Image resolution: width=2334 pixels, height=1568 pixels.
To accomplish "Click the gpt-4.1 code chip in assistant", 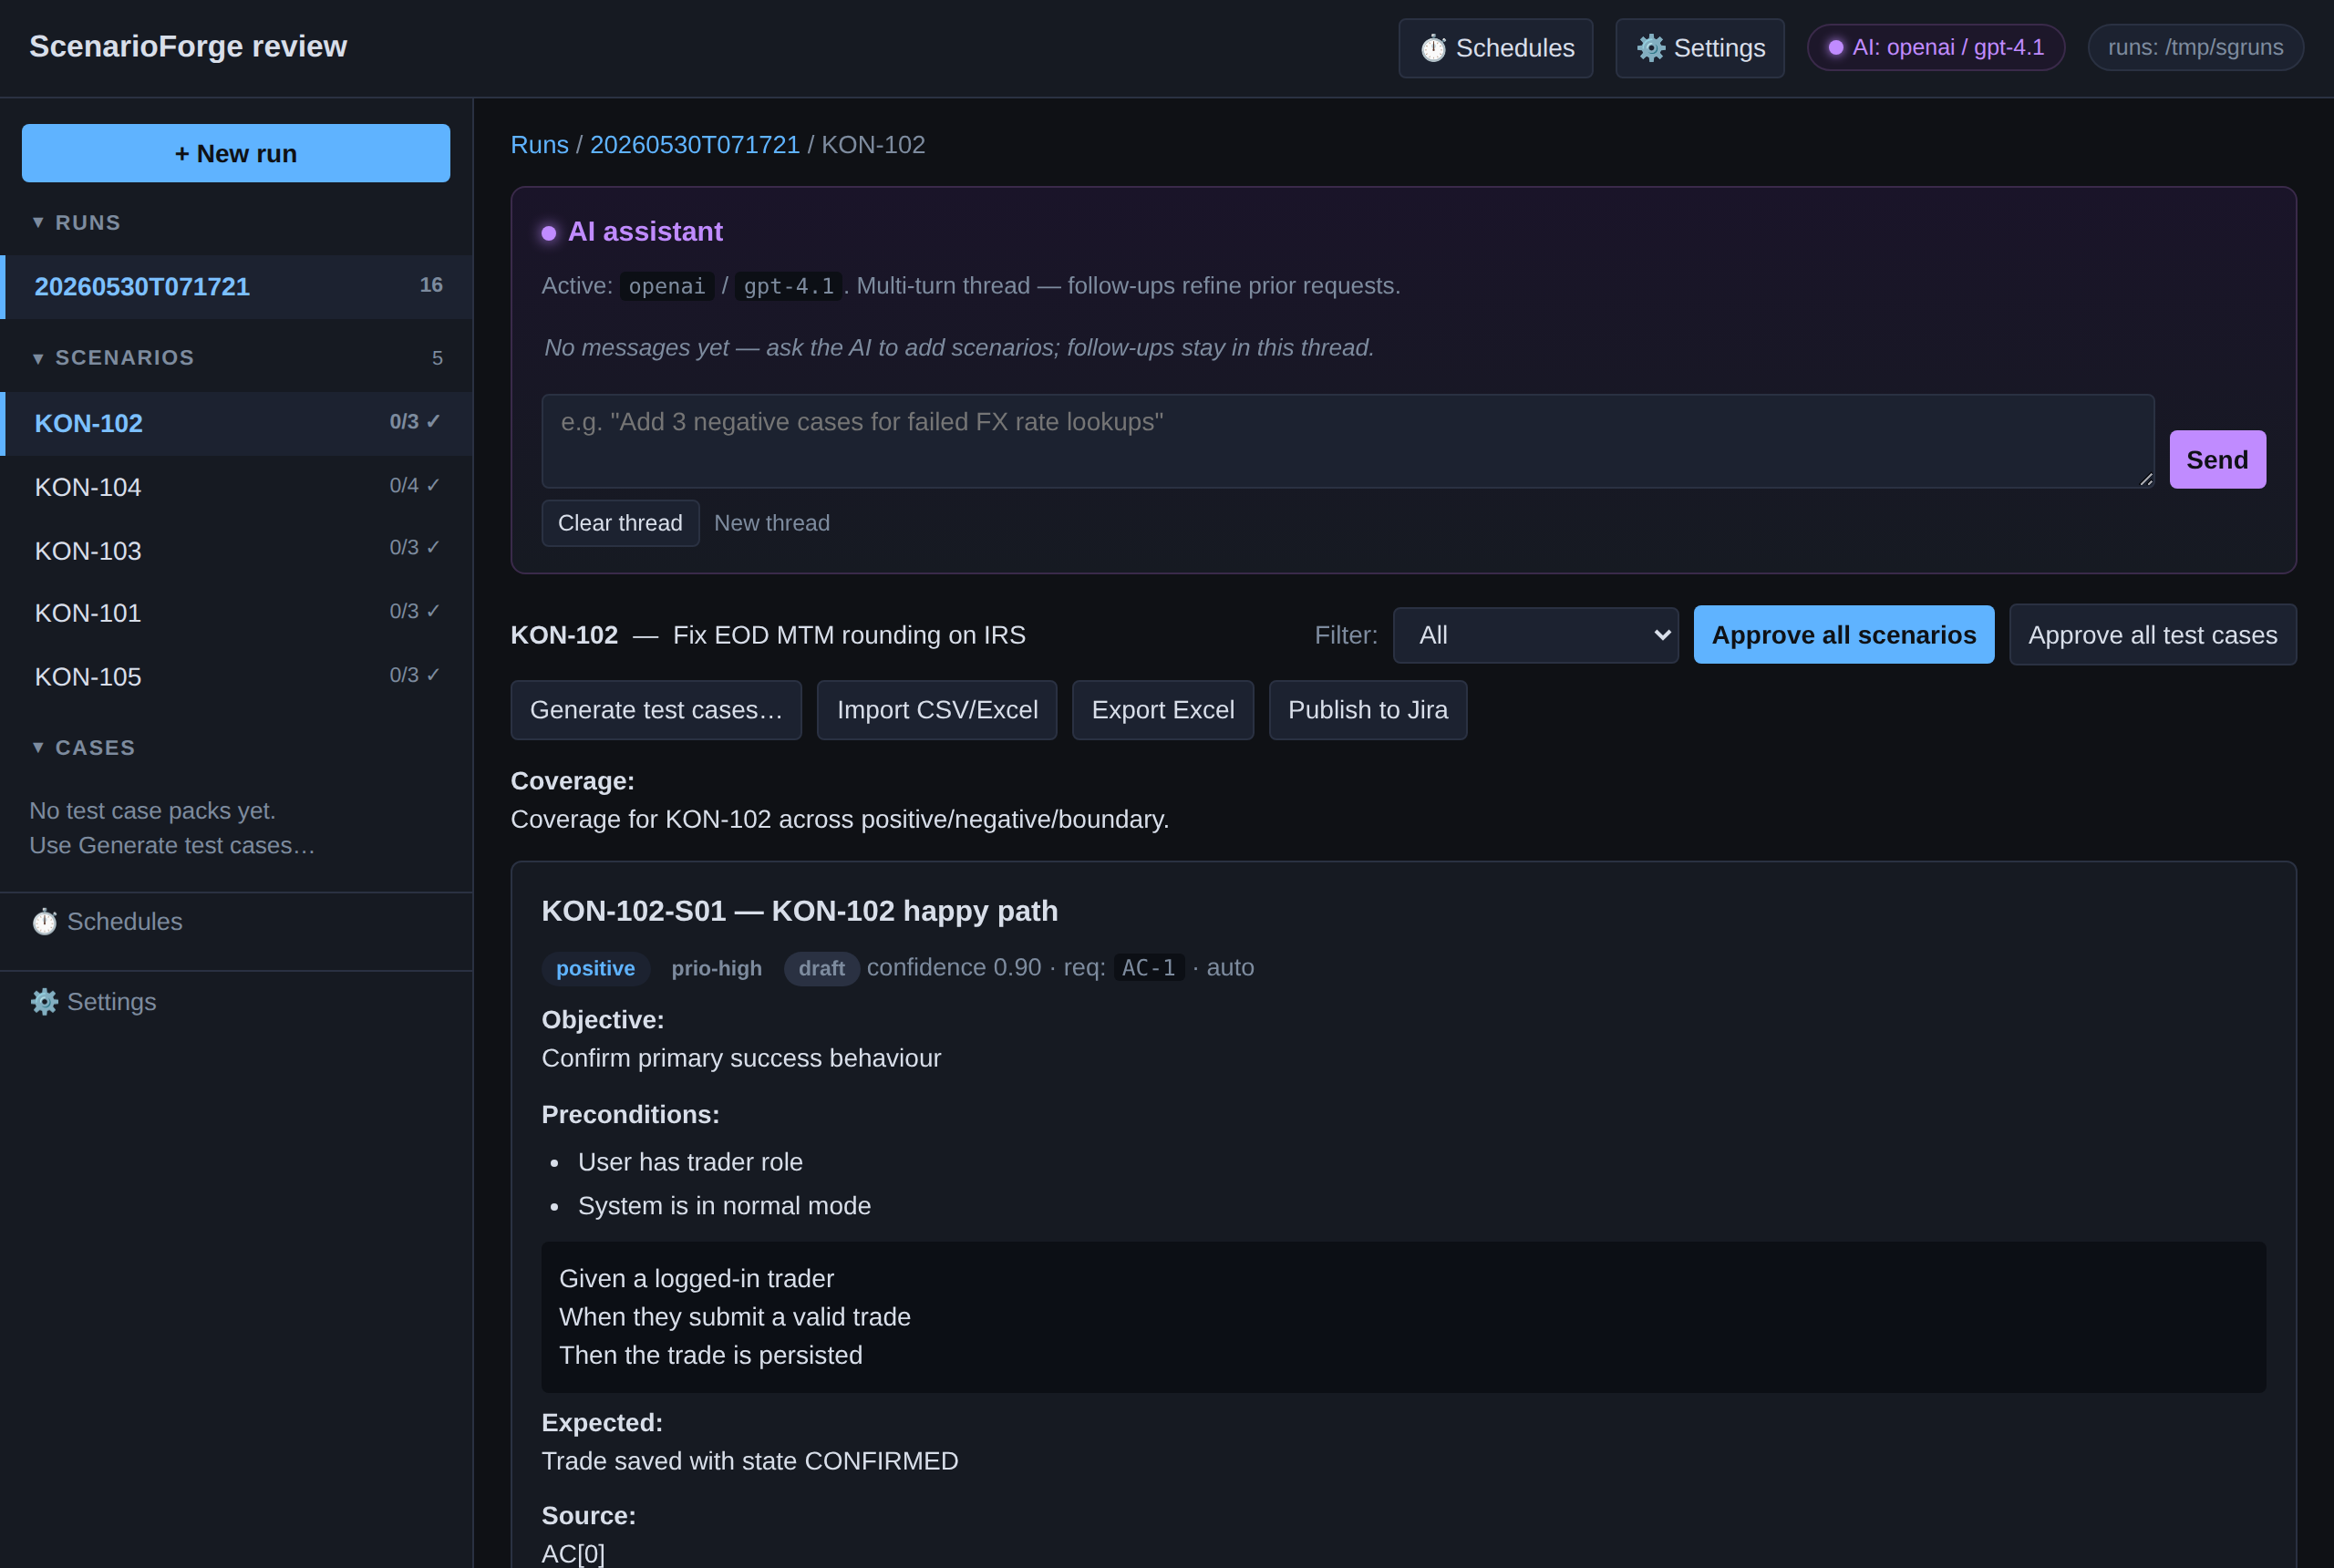I will (788, 286).
